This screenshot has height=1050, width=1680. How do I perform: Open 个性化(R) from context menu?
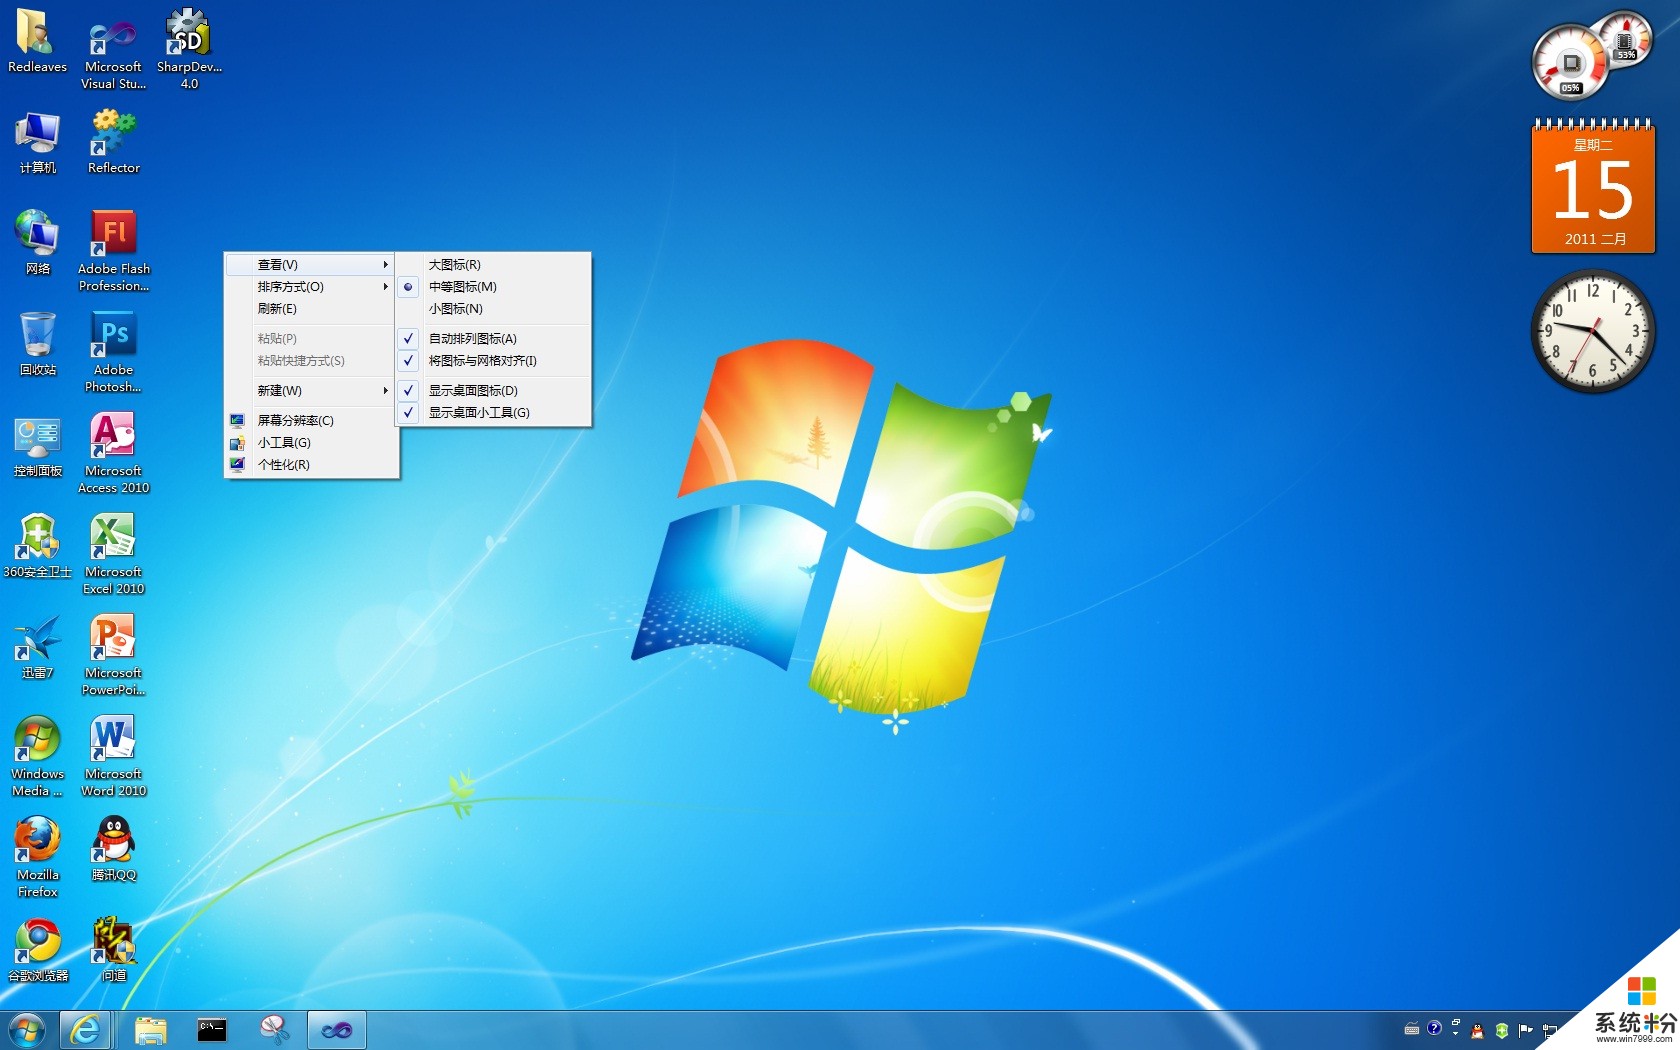(x=310, y=465)
